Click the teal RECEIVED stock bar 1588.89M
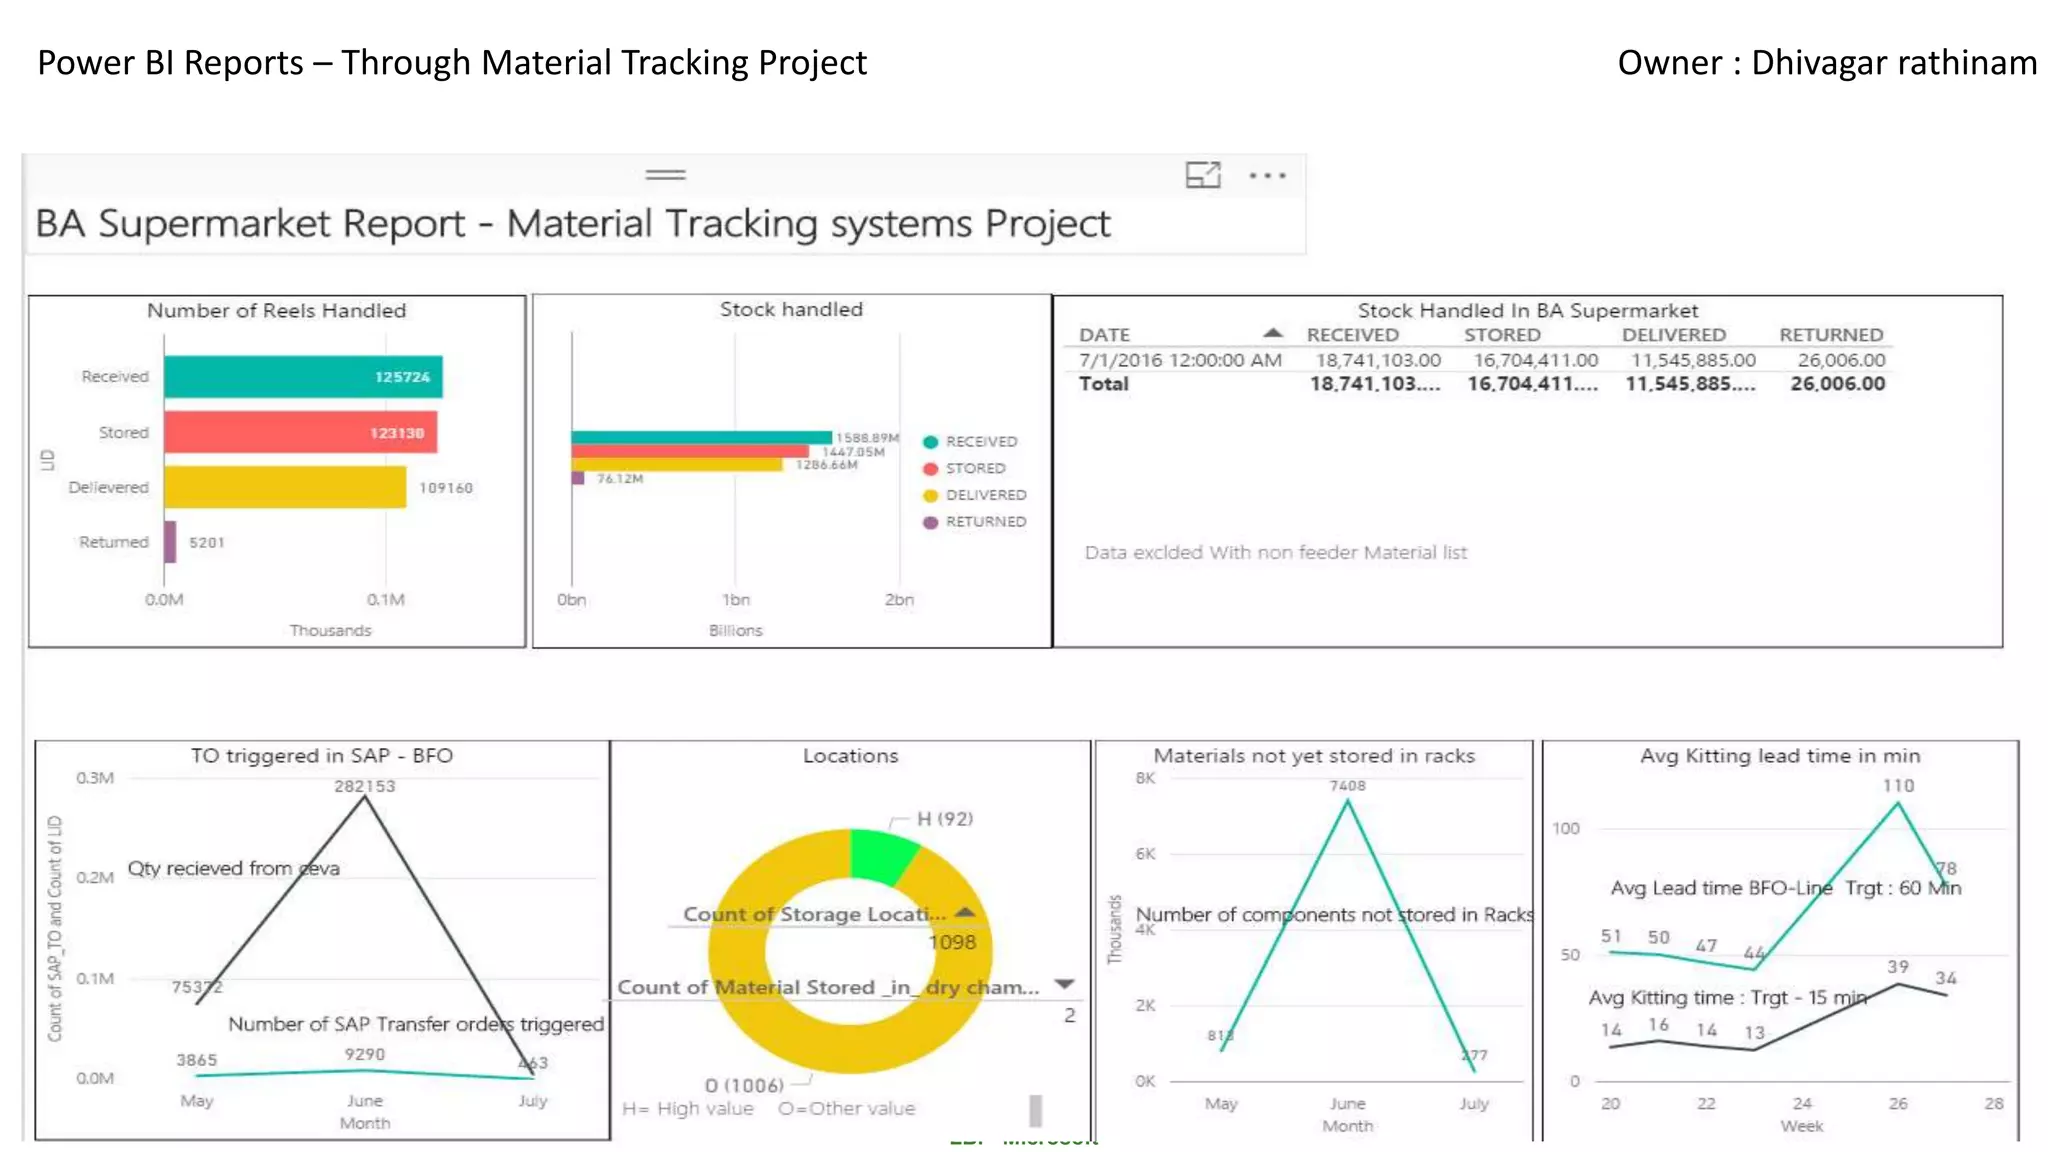The height and width of the screenshot is (1152, 2048). tap(701, 437)
